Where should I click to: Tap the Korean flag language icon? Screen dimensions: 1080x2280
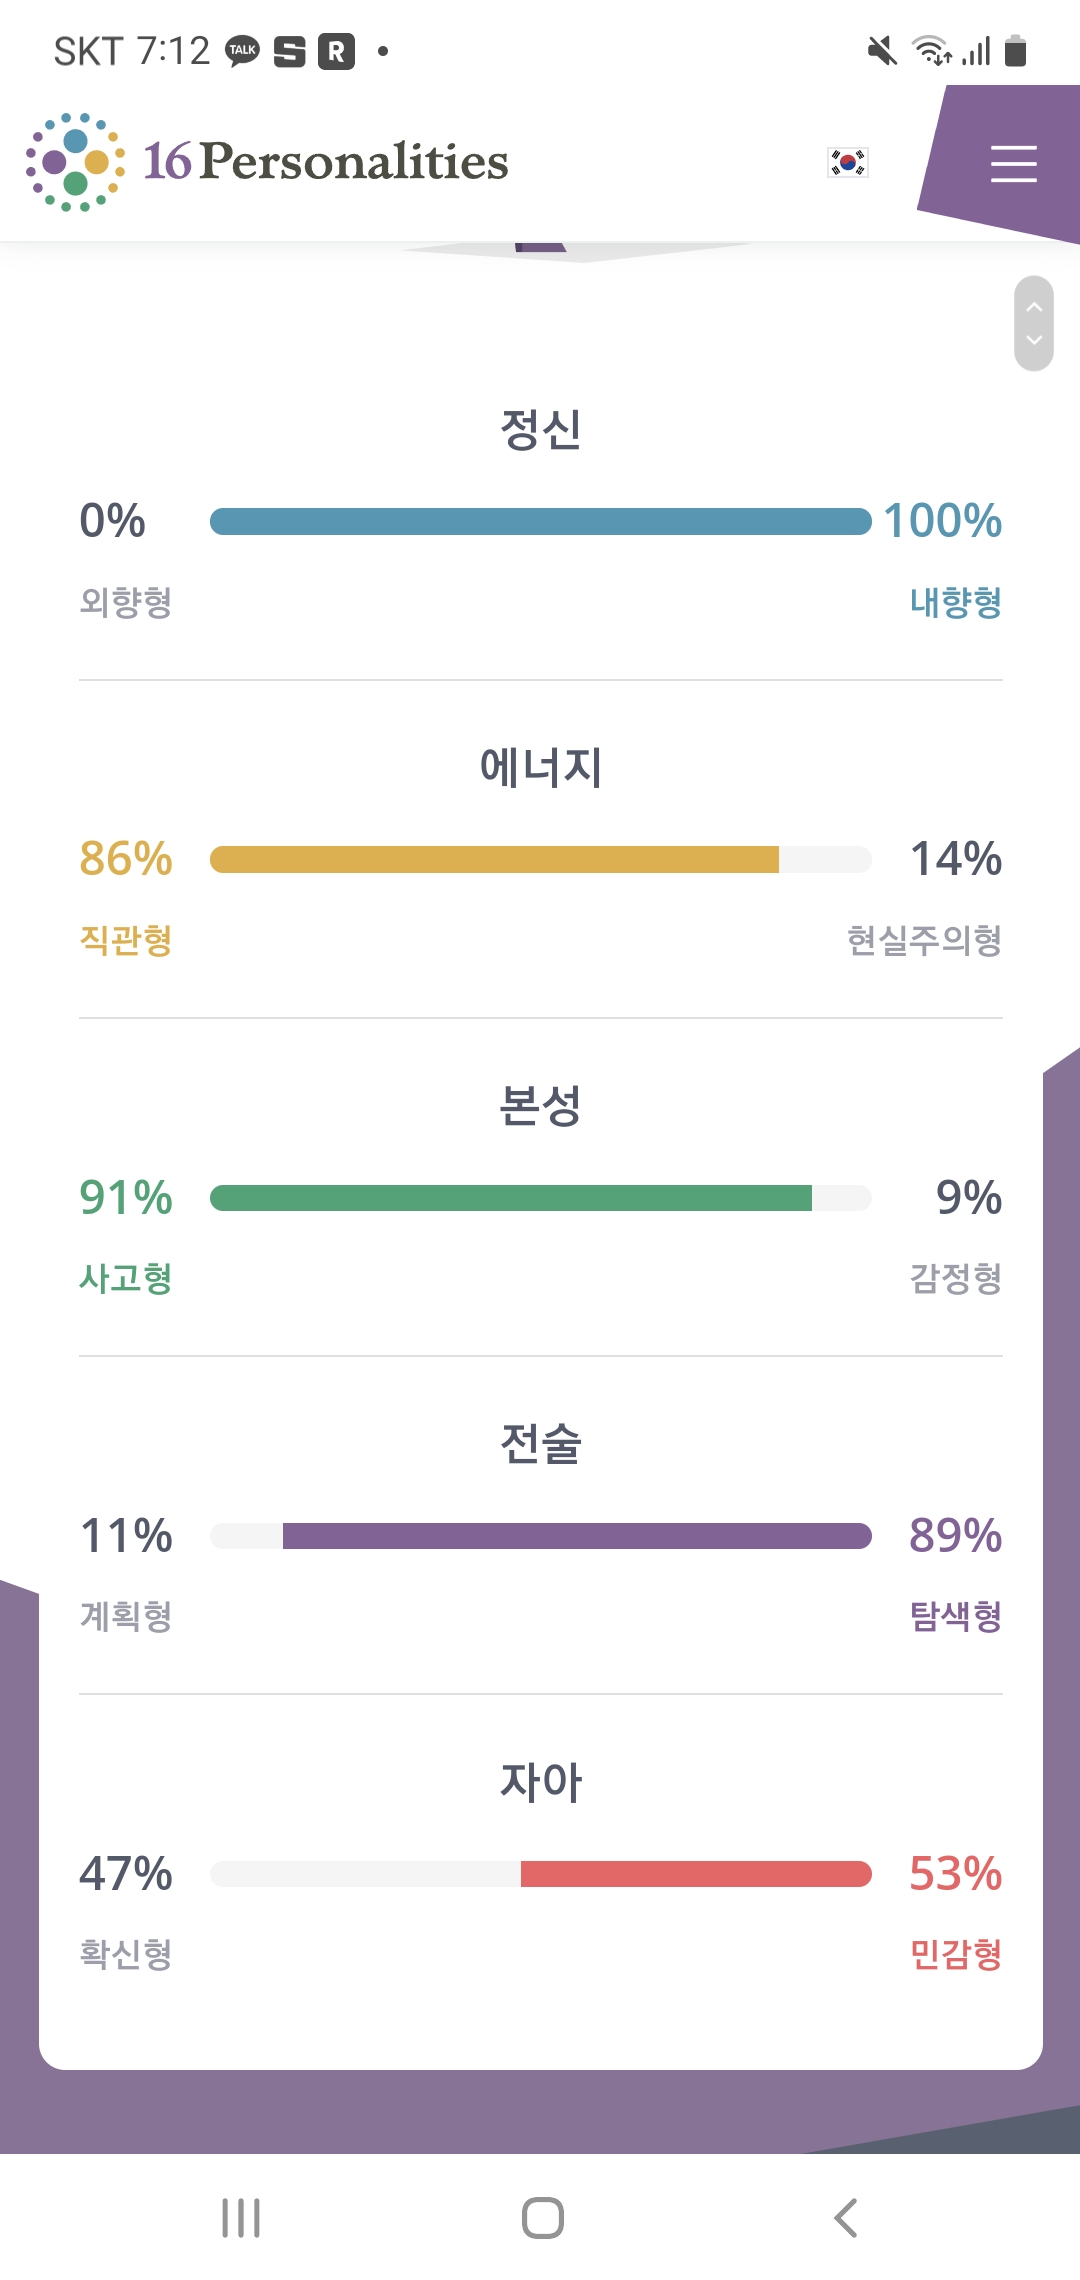848,162
